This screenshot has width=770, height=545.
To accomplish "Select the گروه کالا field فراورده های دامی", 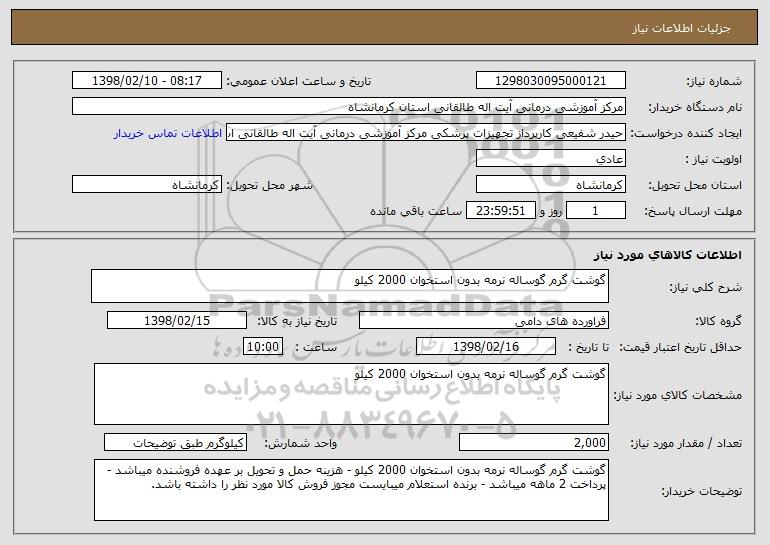I will pyautogui.click(x=484, y=321).
